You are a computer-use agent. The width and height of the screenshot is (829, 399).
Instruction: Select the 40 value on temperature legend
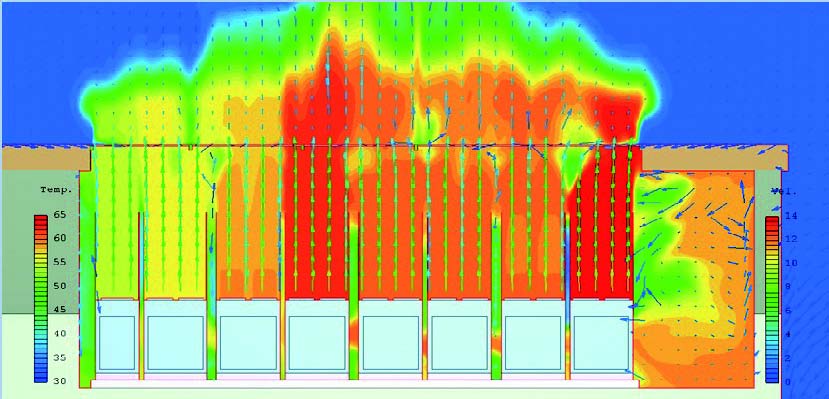pyautogui.click(x=60, y=333)
